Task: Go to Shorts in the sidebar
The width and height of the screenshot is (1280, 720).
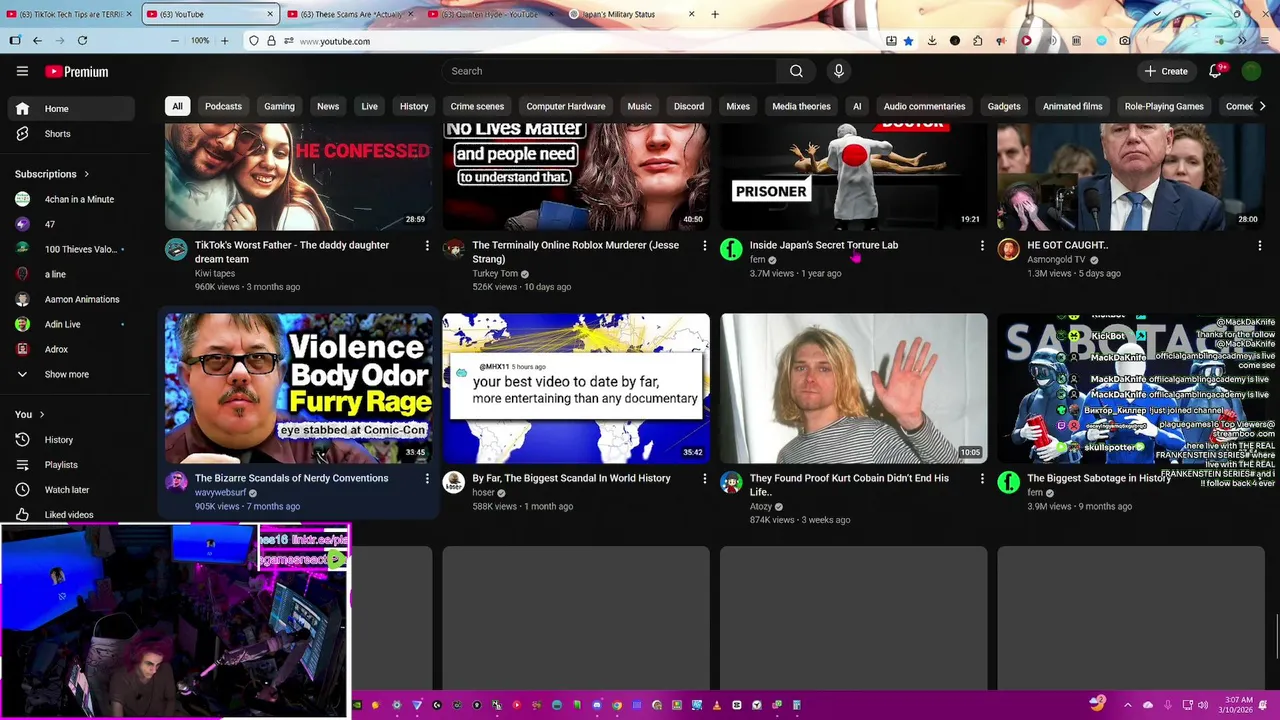Action: click(x=70, y=134)
